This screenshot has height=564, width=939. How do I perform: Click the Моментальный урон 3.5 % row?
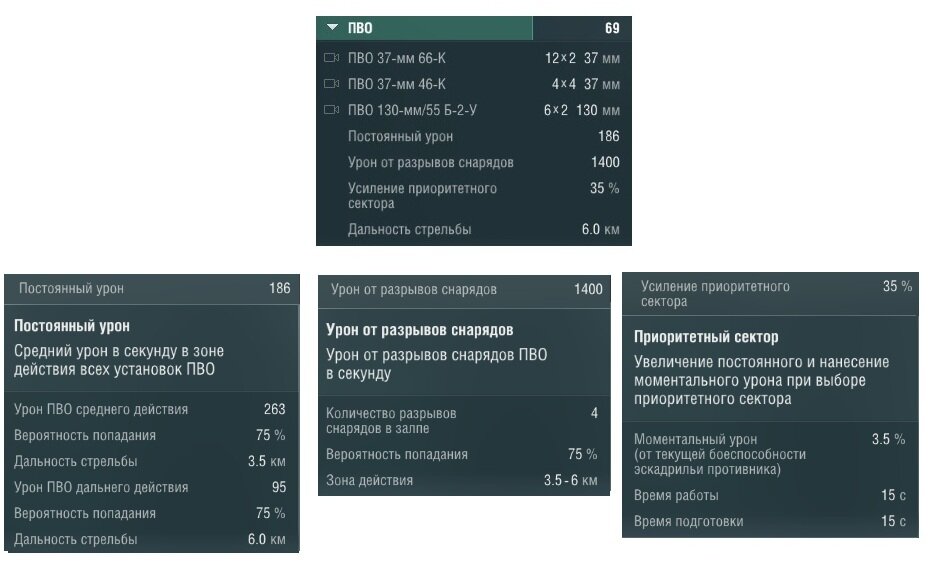pos(770,454)
